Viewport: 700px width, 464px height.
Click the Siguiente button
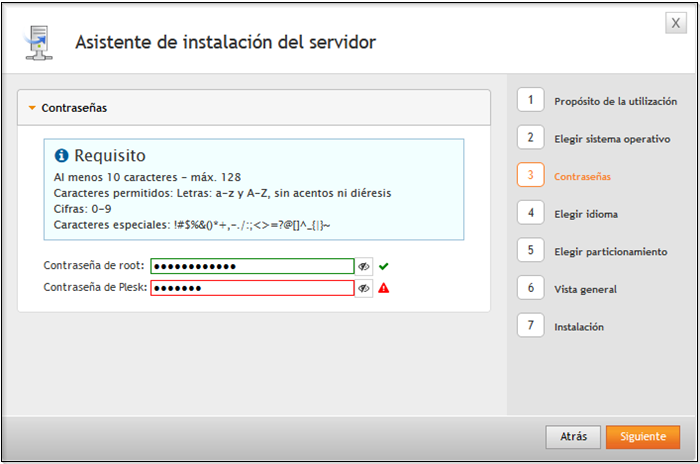coord(643,437)
